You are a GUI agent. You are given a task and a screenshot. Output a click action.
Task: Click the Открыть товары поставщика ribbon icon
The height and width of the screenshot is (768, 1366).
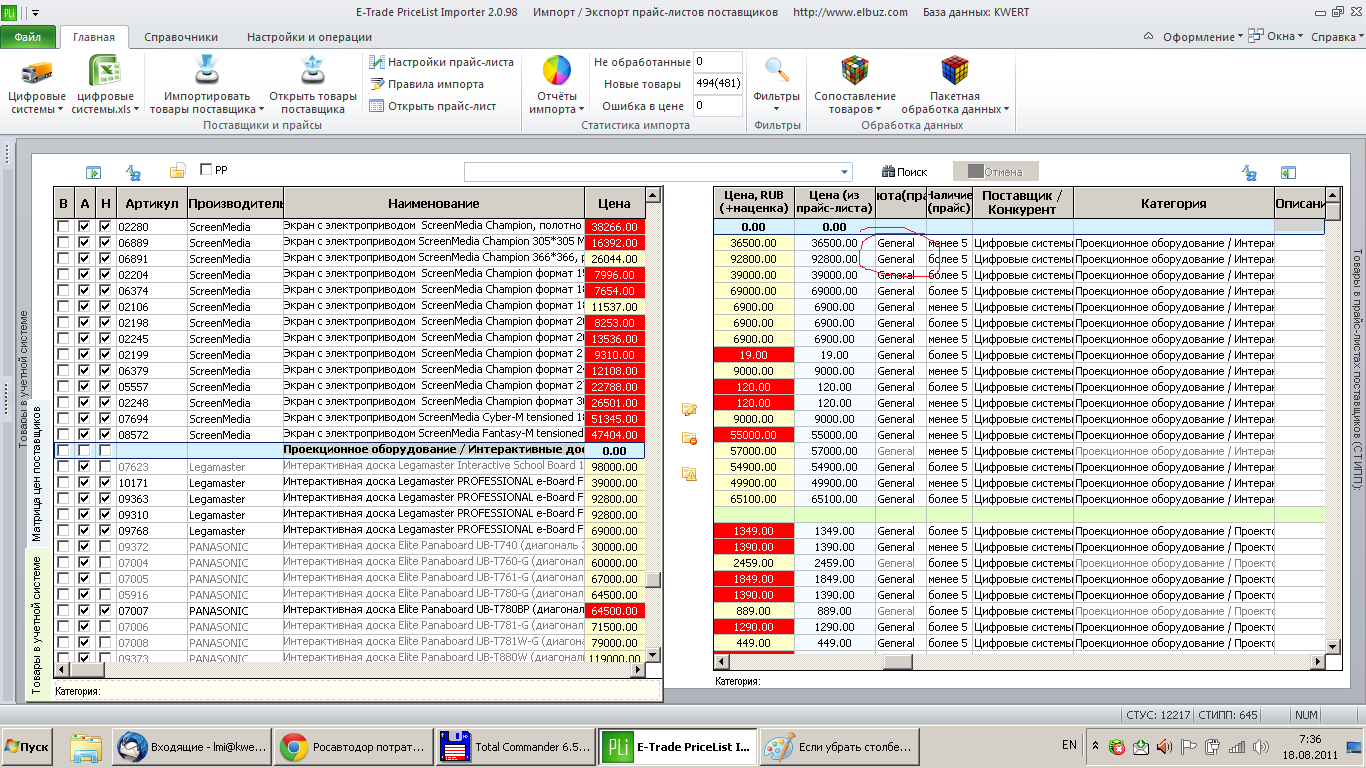pos(313,72)
